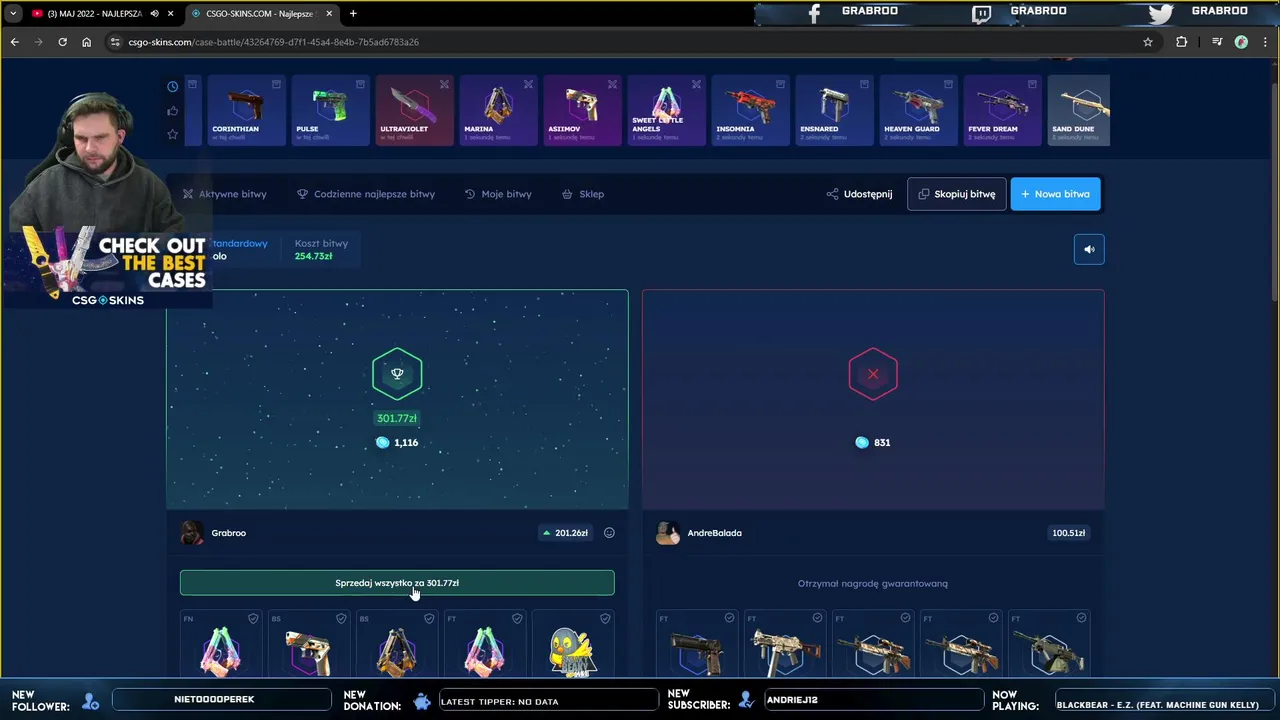Screen dimensions: 1280x720
Task: Click the red X loser hexagon icon
Action: 873,374
